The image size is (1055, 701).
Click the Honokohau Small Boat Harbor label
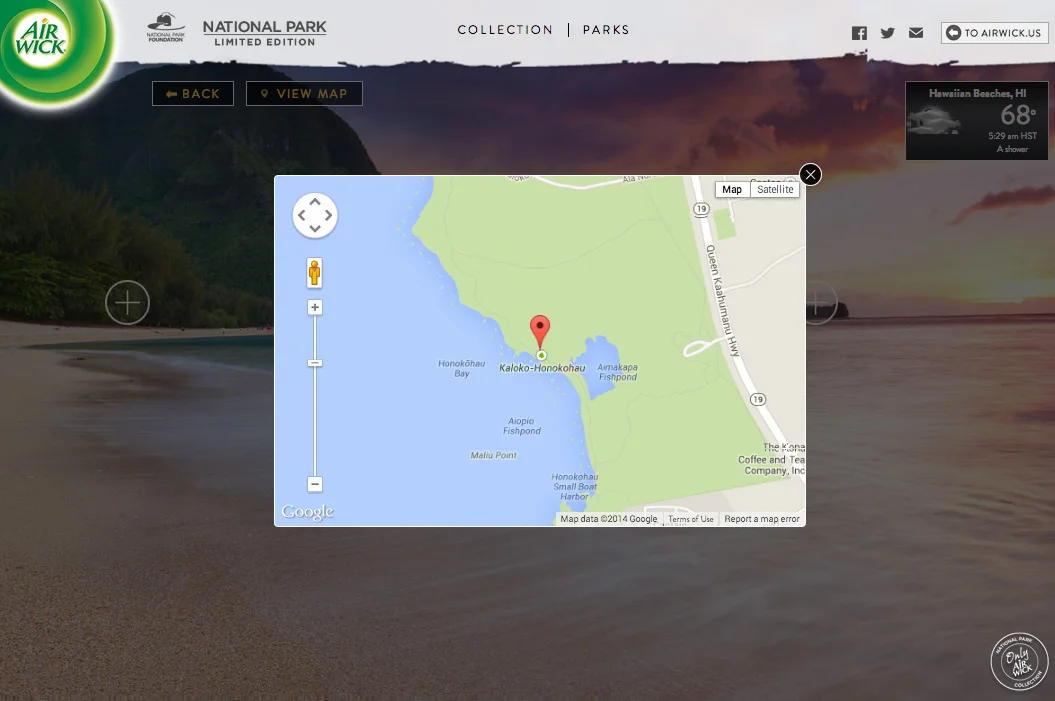[x=575, y=486]
